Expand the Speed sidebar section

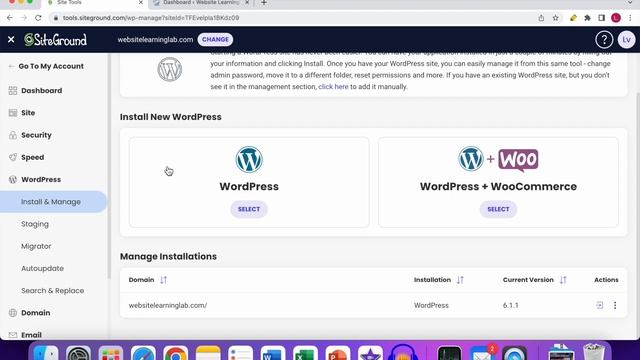click(x=33, y=157)
